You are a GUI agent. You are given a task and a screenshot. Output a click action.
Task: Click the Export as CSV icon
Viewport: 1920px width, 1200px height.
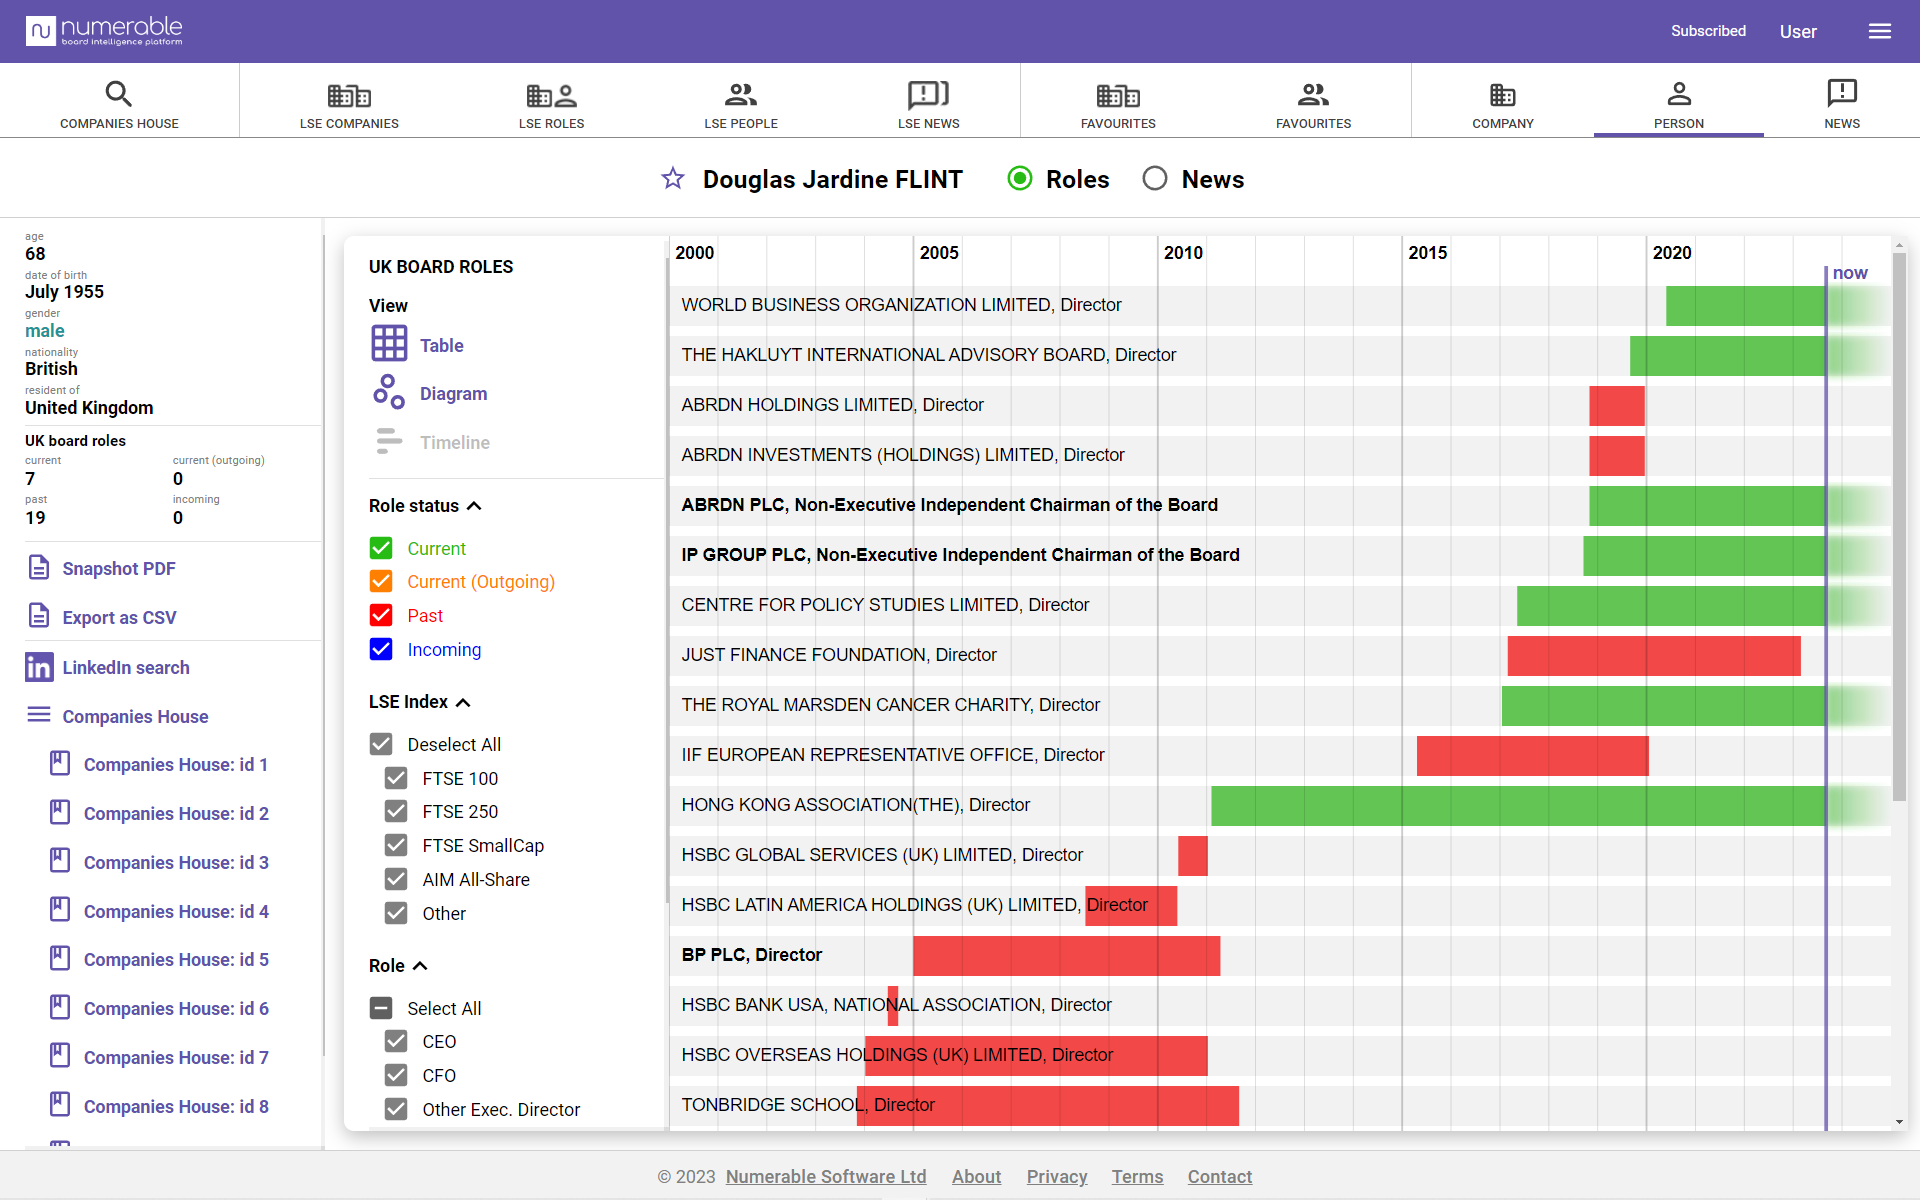(x=39, y=616)
